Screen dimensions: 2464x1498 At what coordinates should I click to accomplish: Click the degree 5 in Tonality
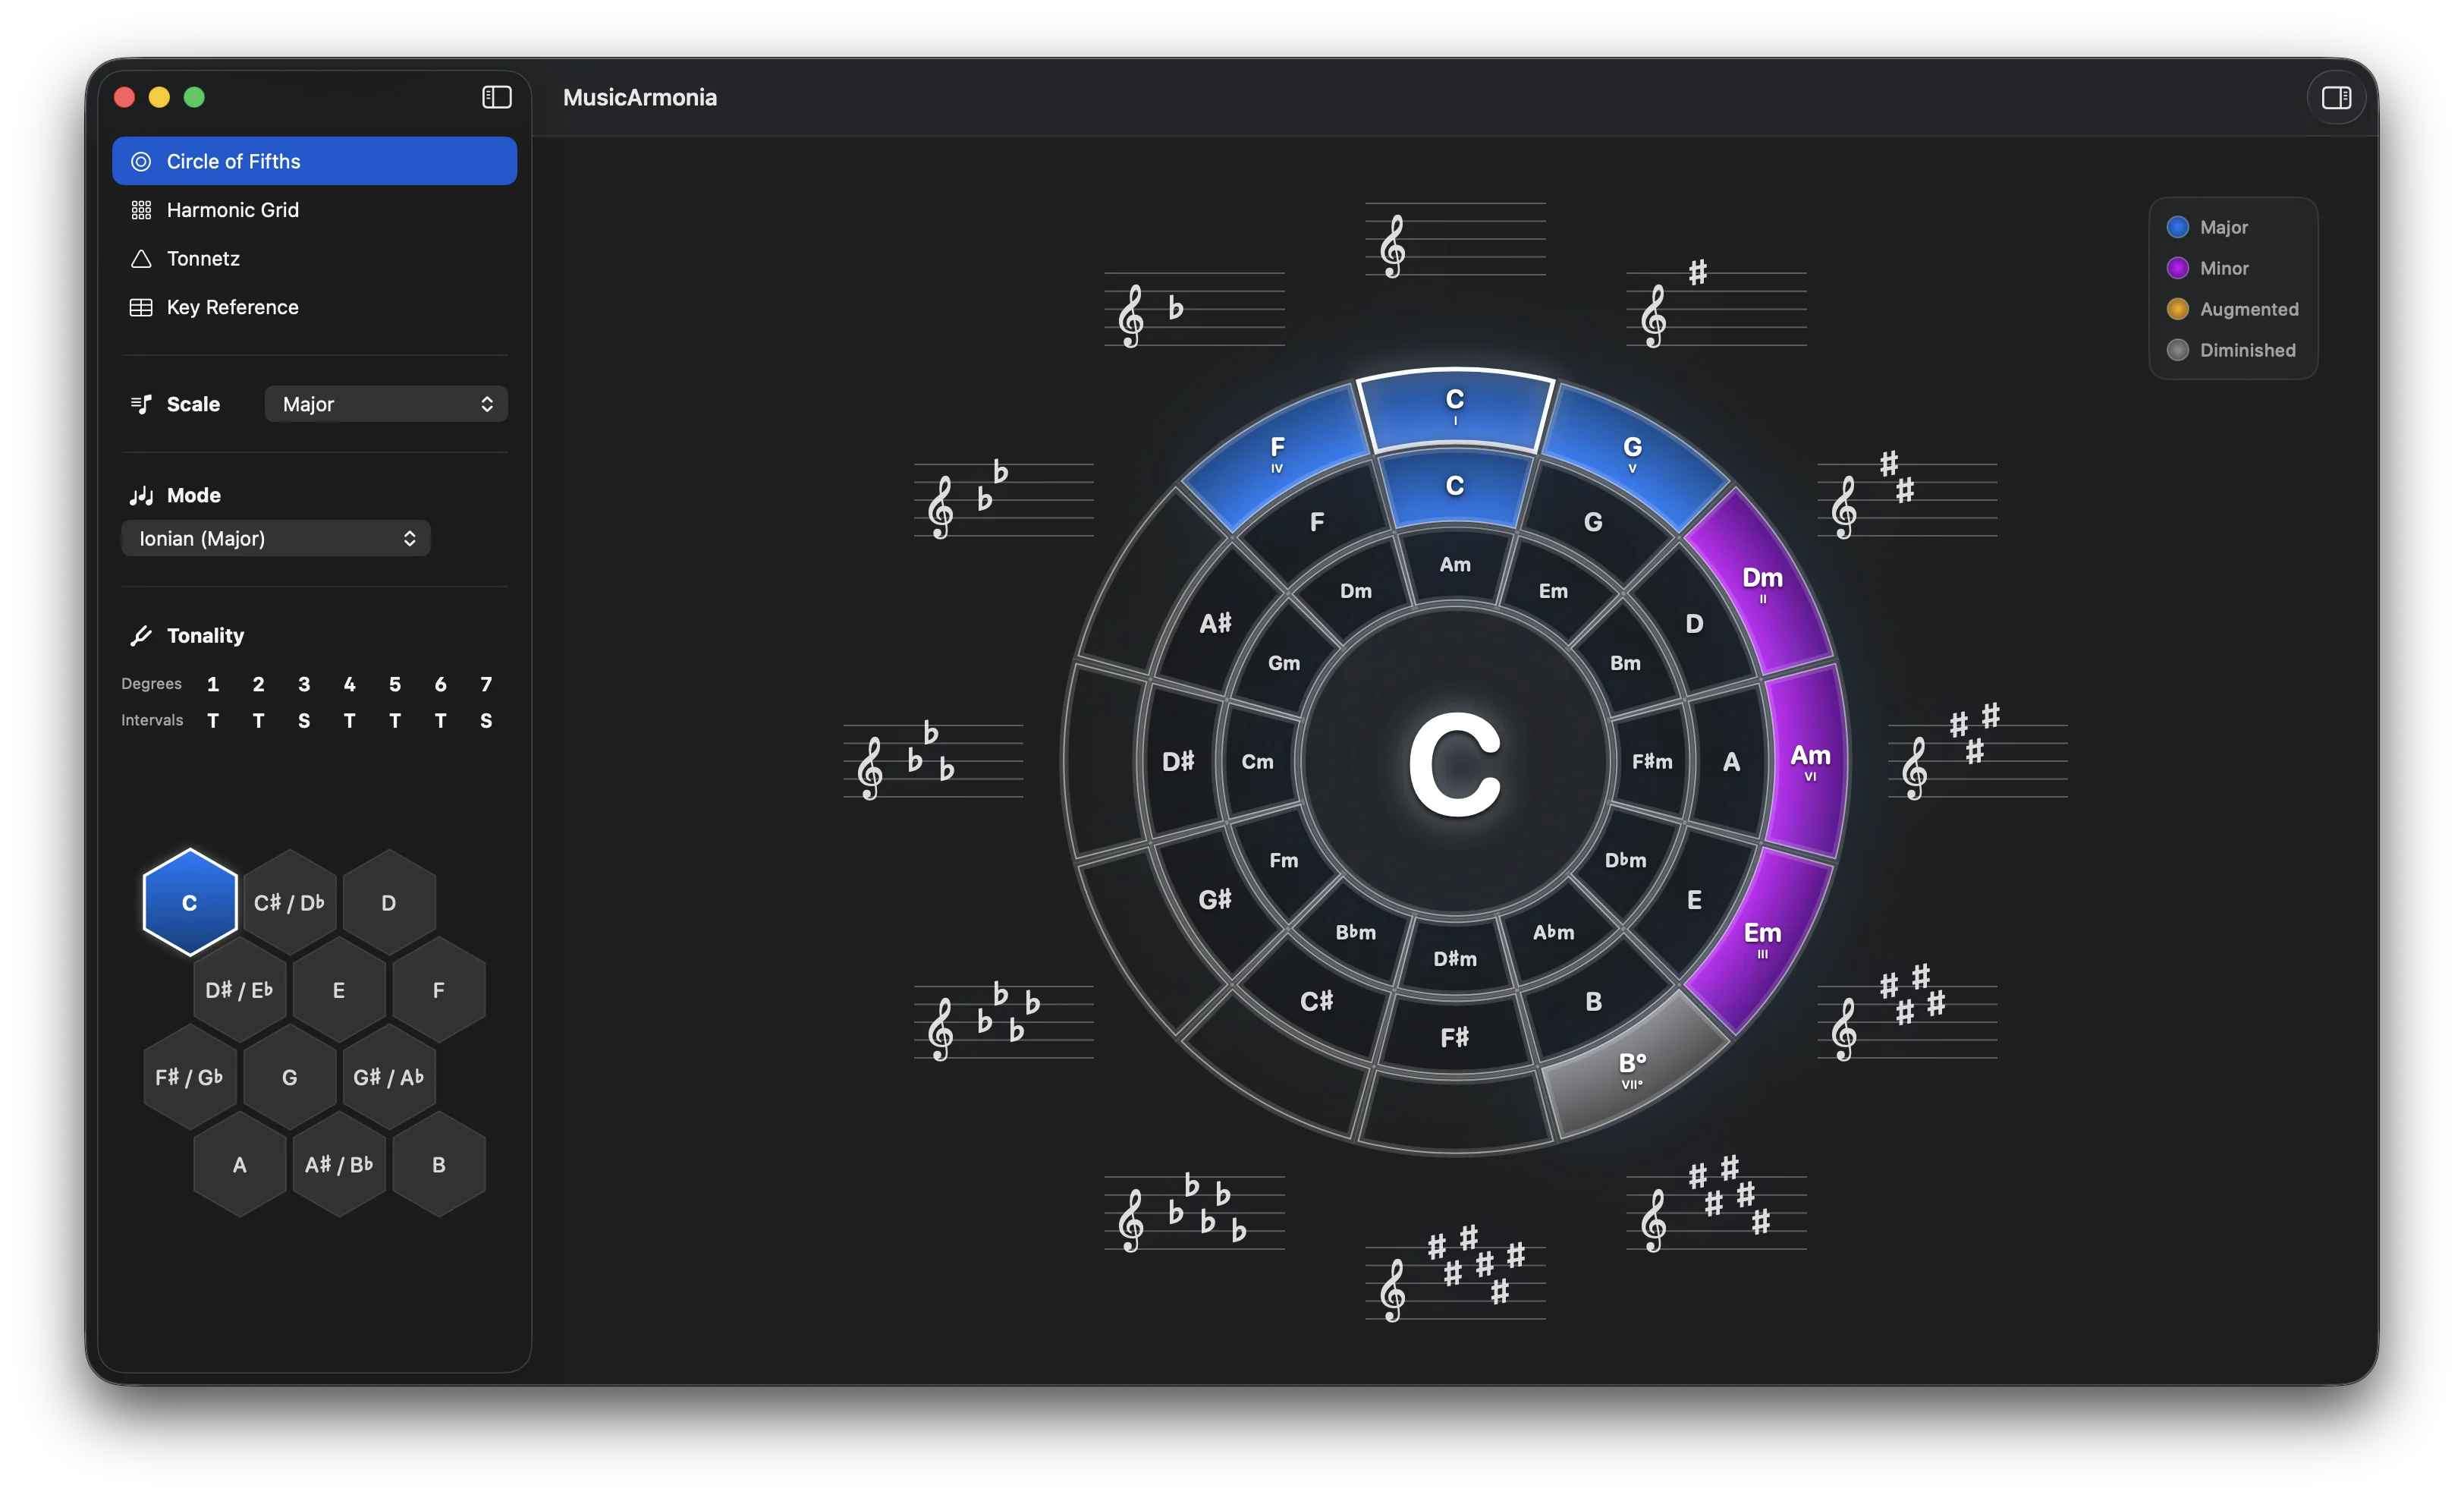[x=395, y=684]
